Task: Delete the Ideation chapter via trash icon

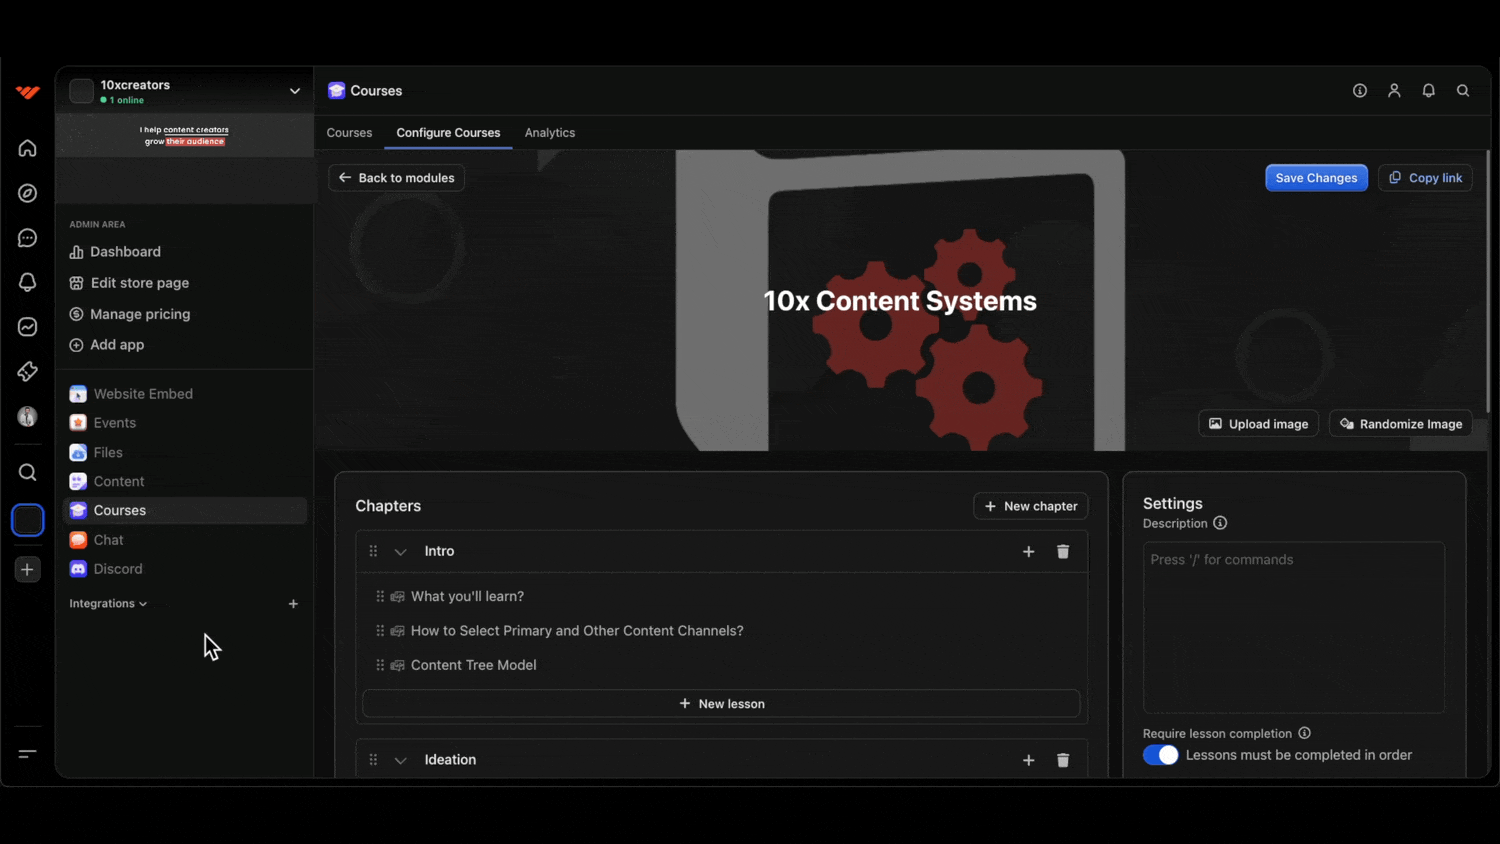Action: point(1063,761)
